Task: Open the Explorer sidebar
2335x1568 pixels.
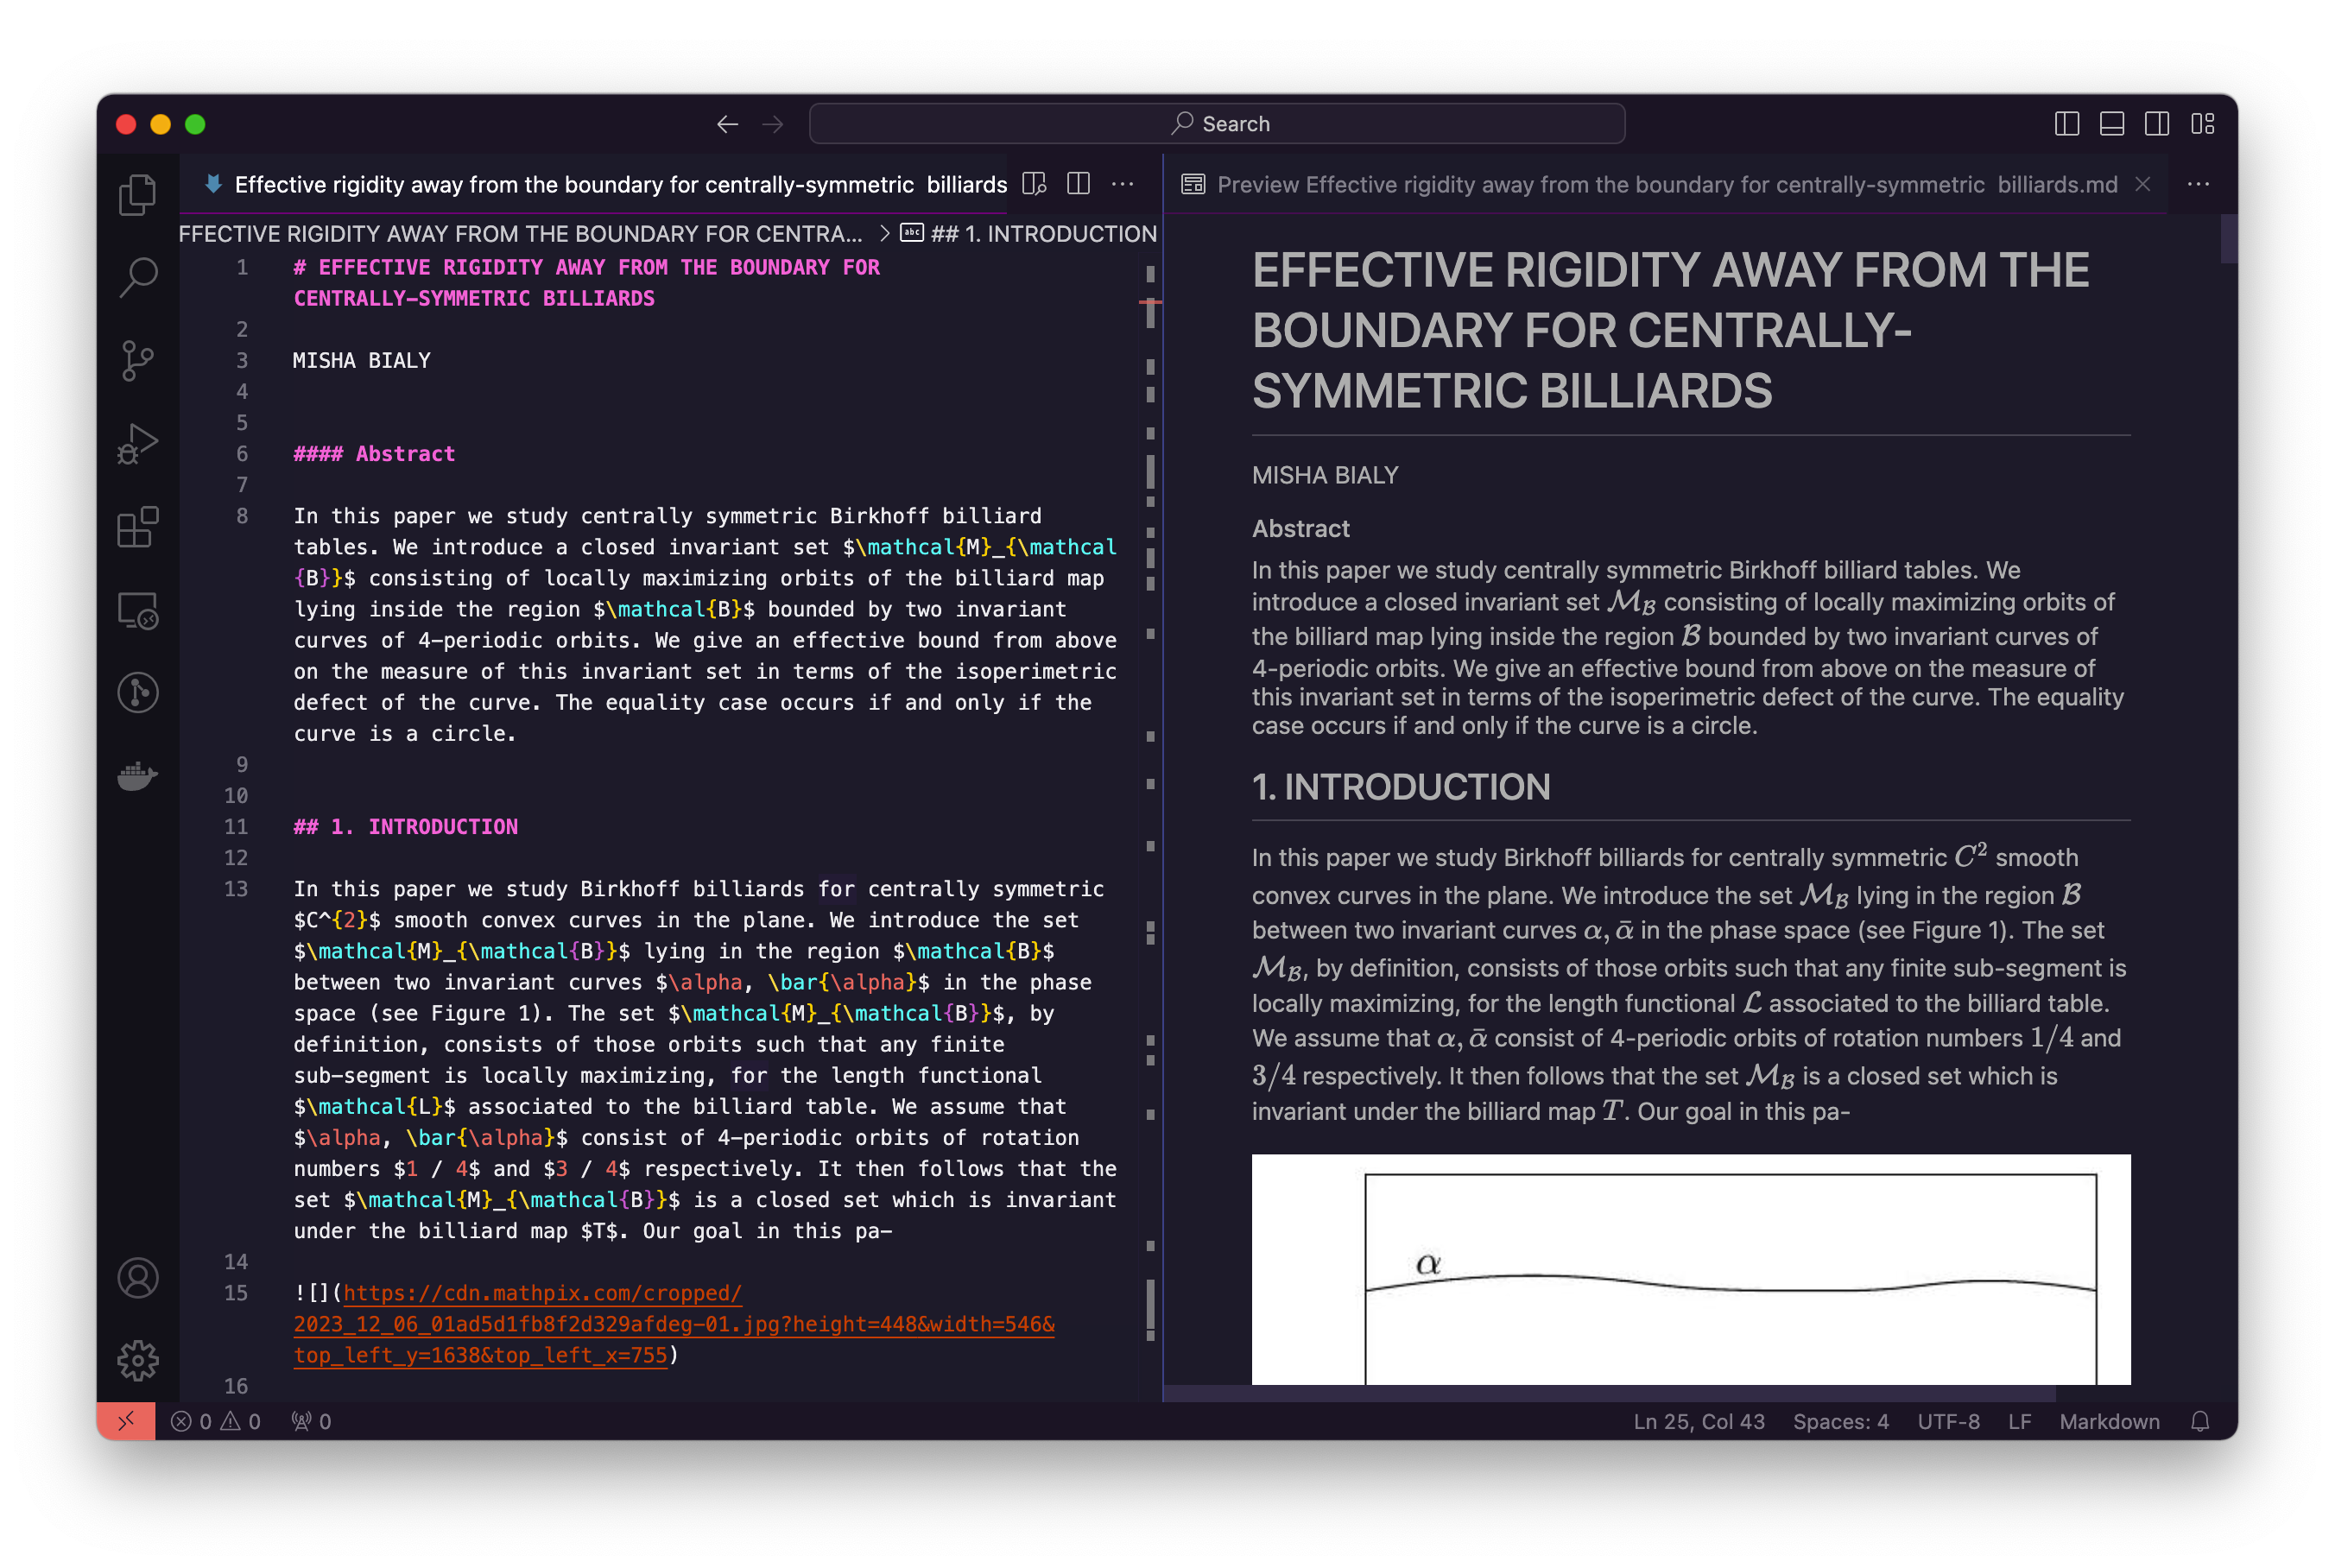Action: (138, 193)
